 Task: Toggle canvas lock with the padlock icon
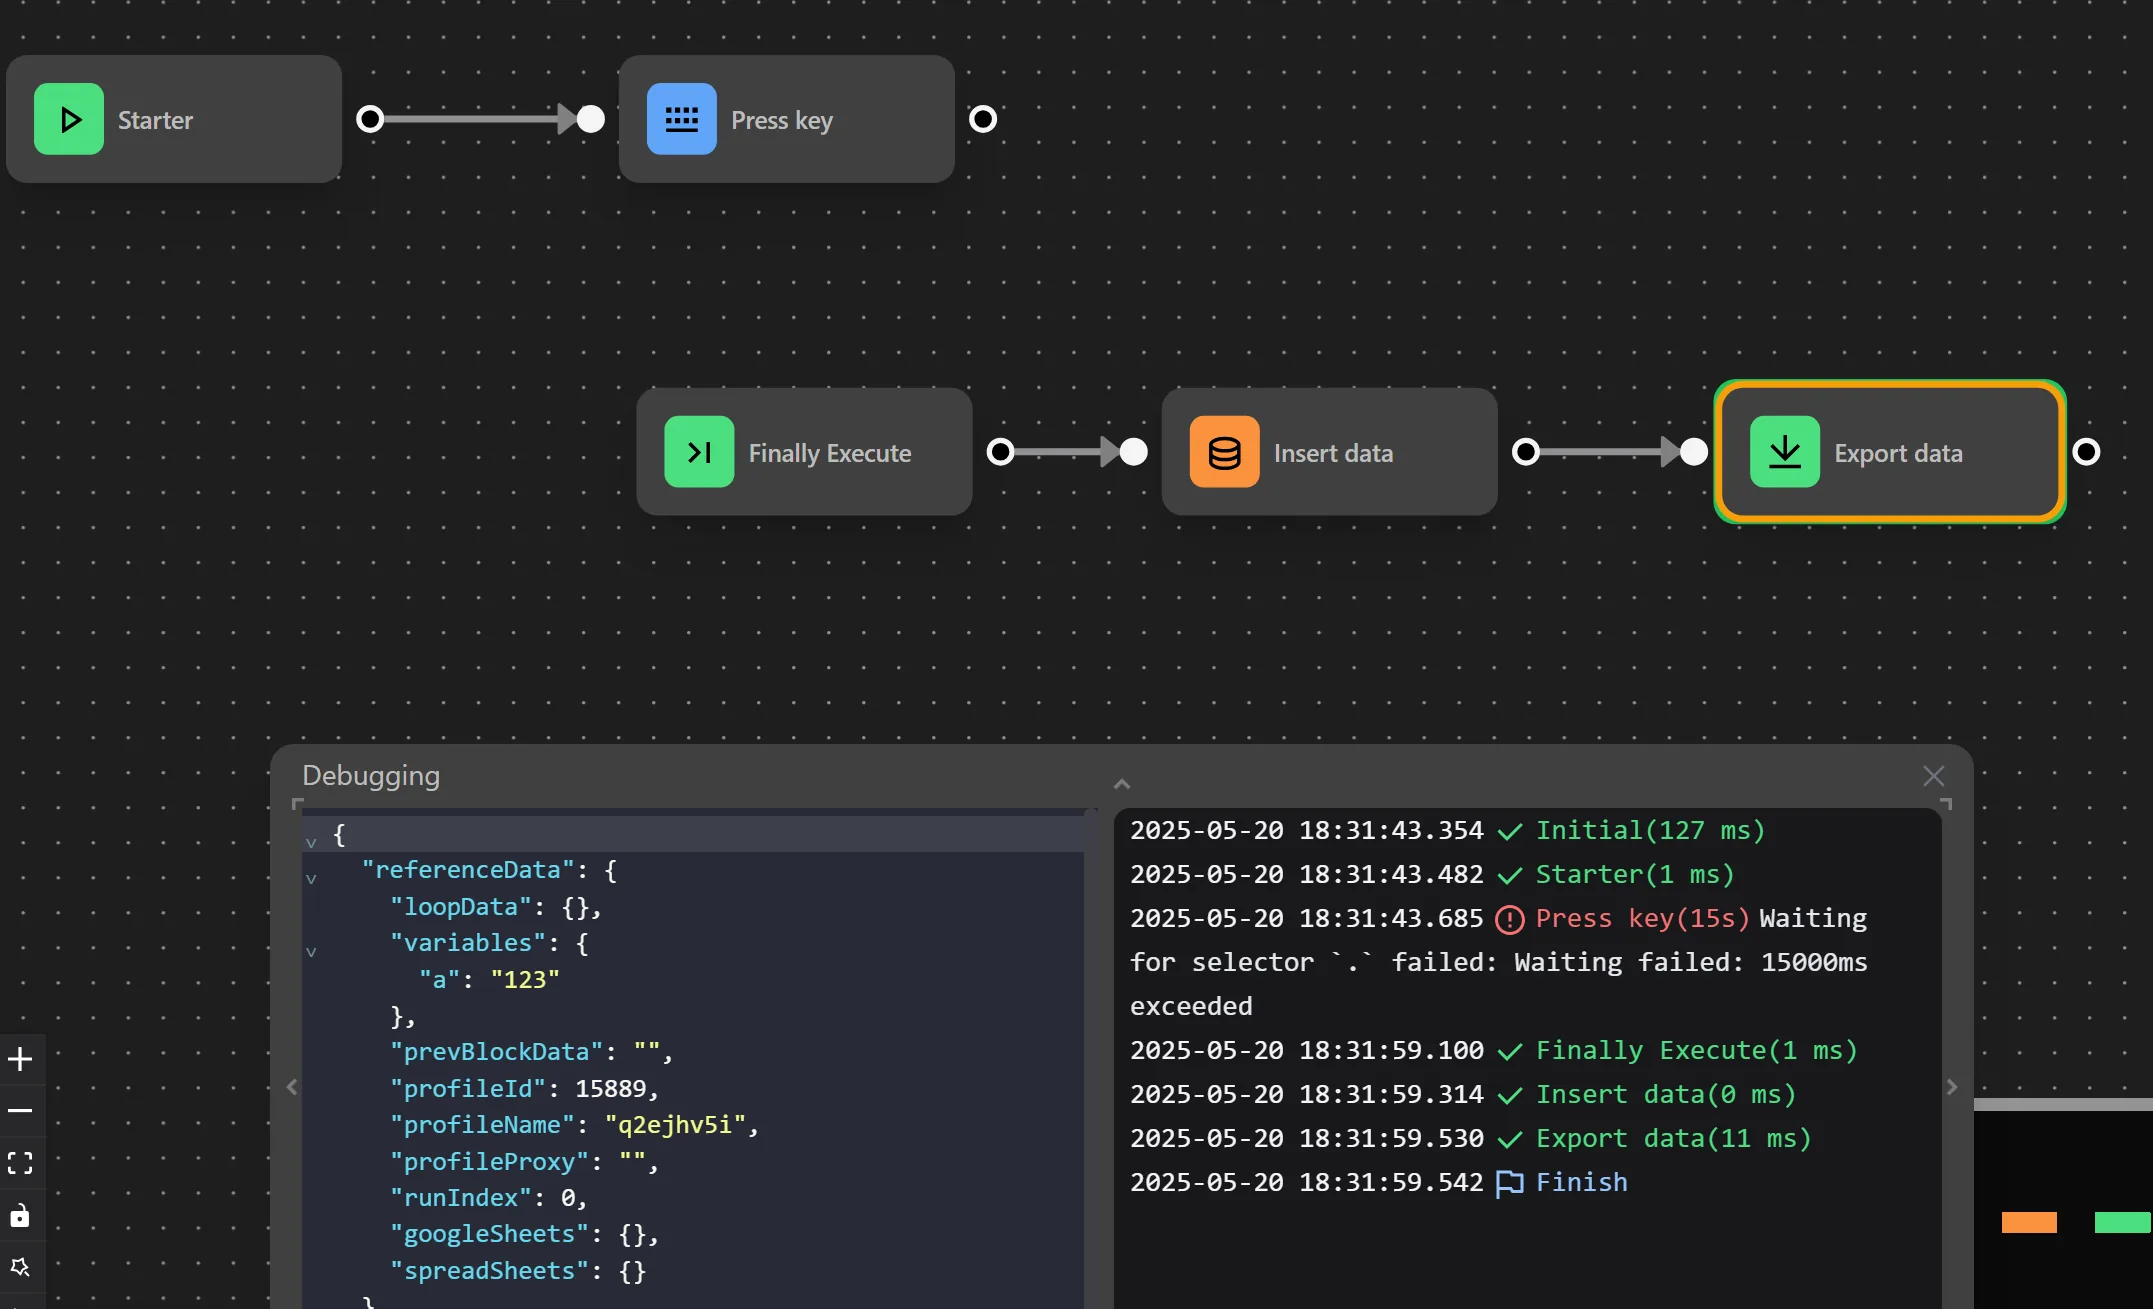(20, 1216)
